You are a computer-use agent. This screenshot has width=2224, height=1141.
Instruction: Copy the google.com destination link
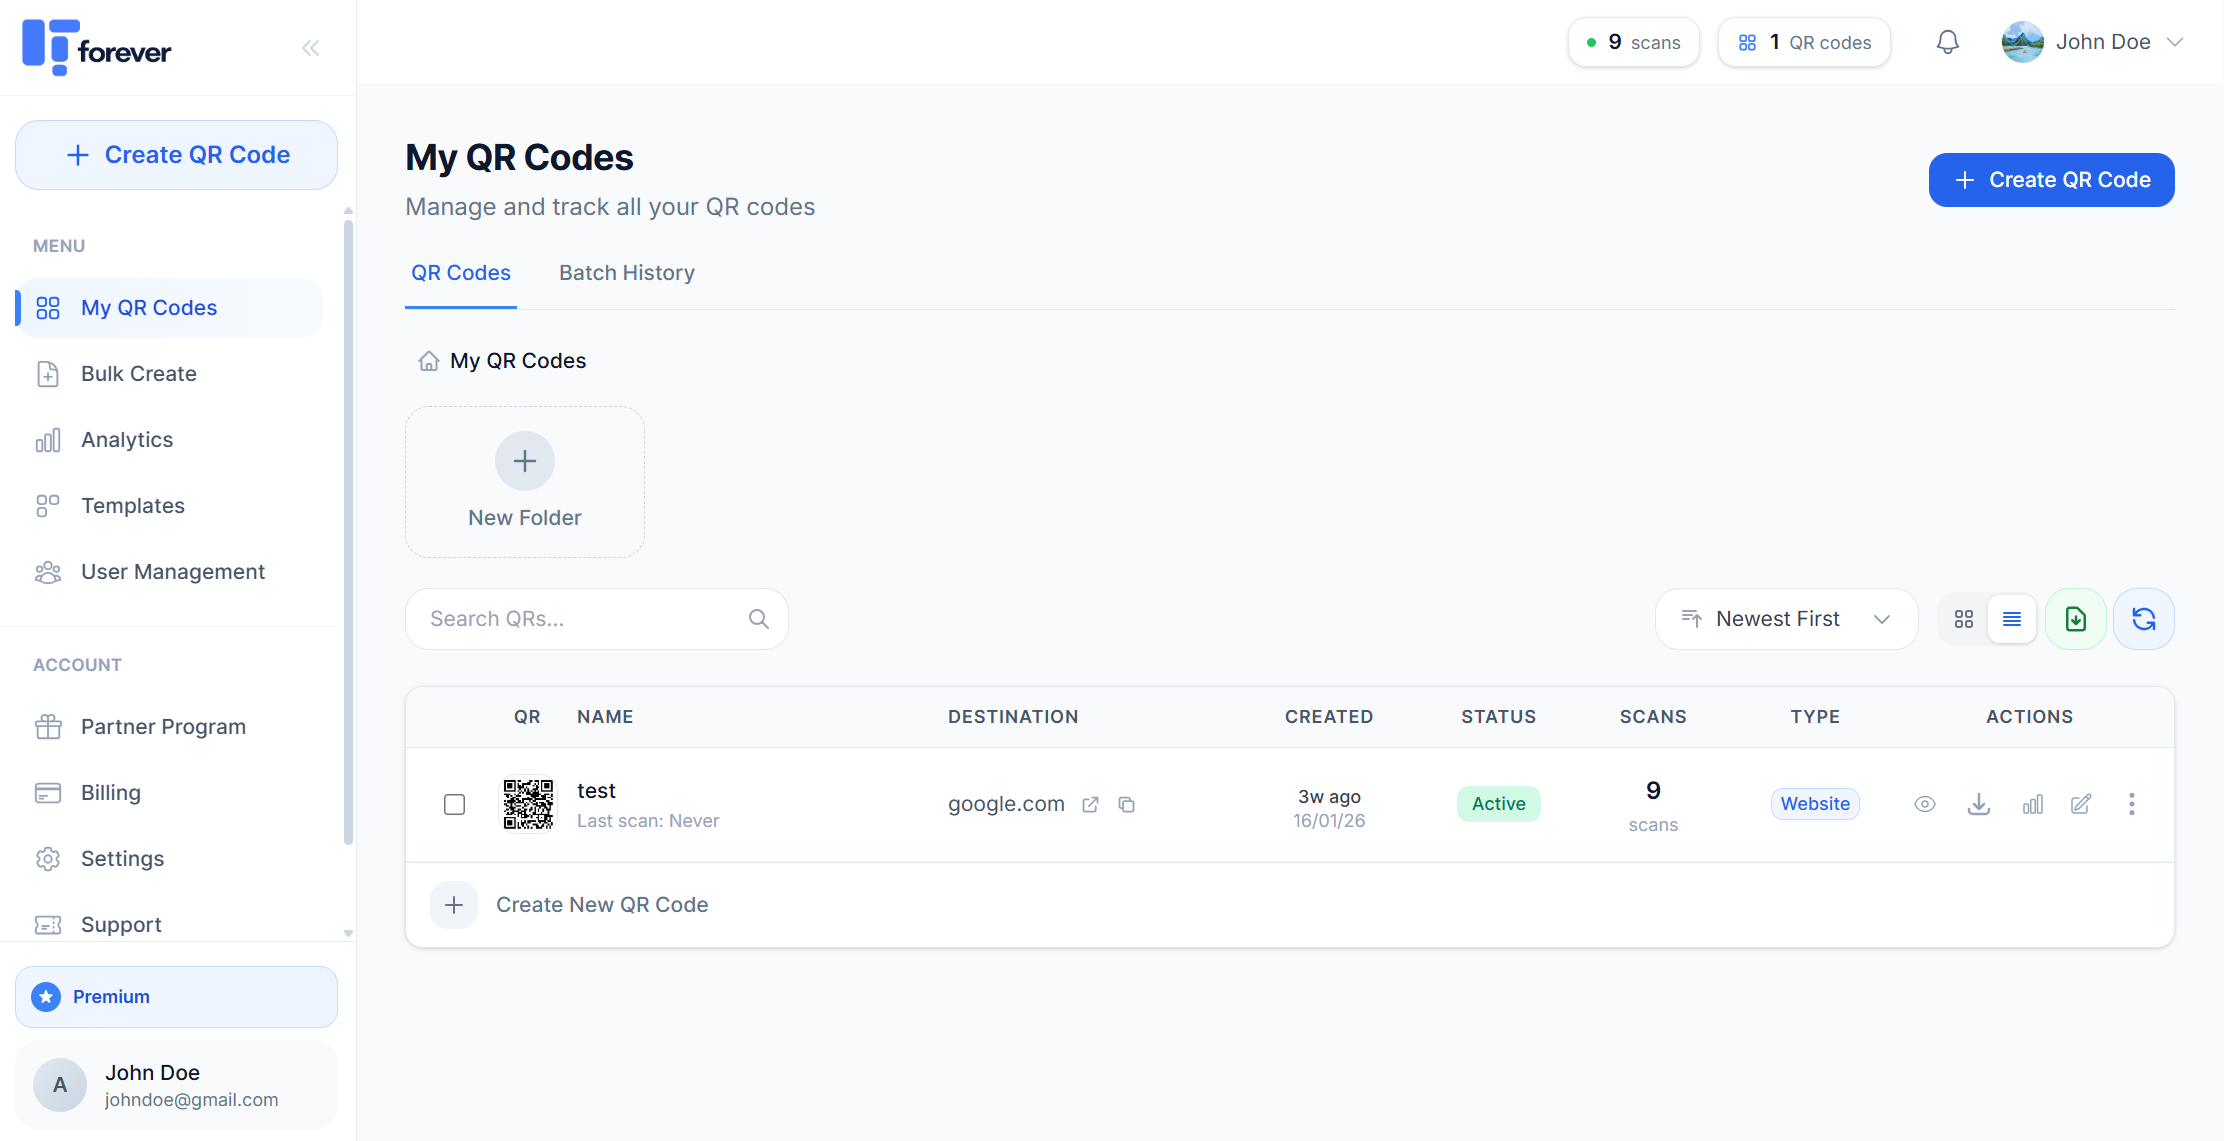click(1127, 804)
